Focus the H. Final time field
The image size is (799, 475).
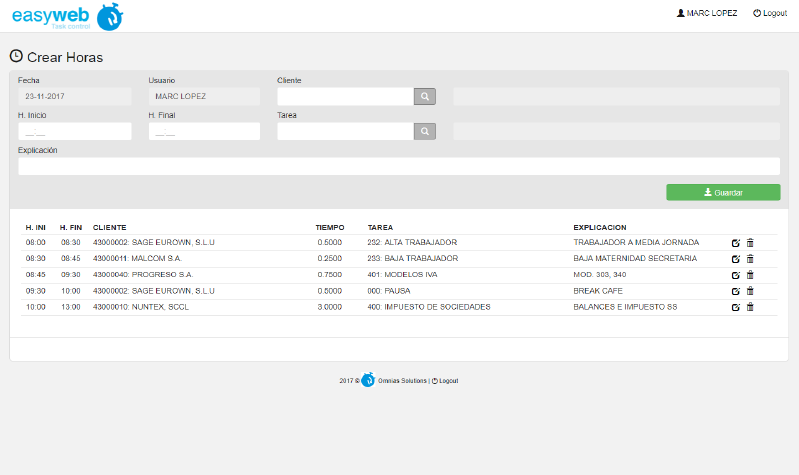coord(204,132)
